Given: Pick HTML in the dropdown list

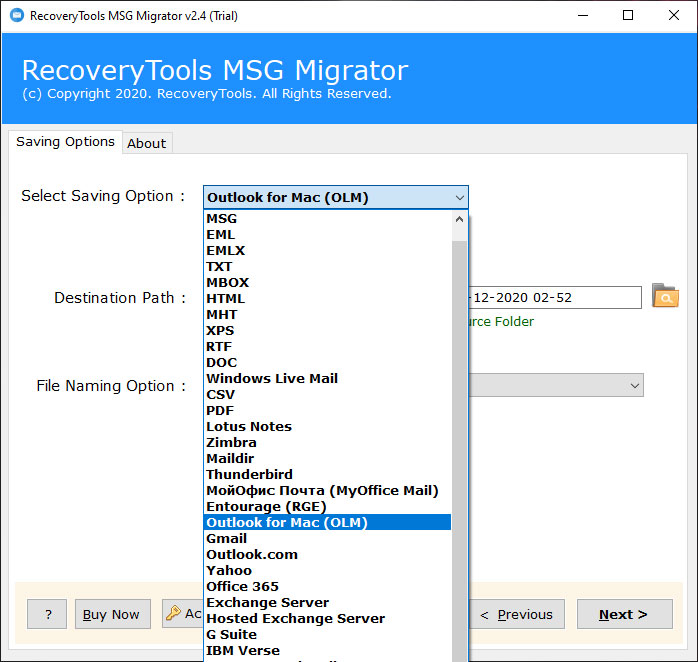Looking at the screenshot, I should 327,299.
